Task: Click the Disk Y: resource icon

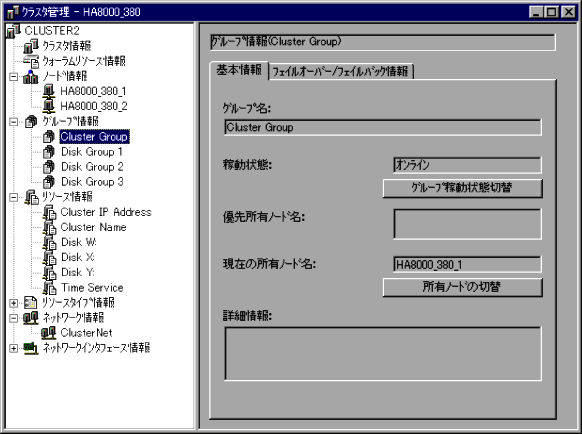Action: 49,273
